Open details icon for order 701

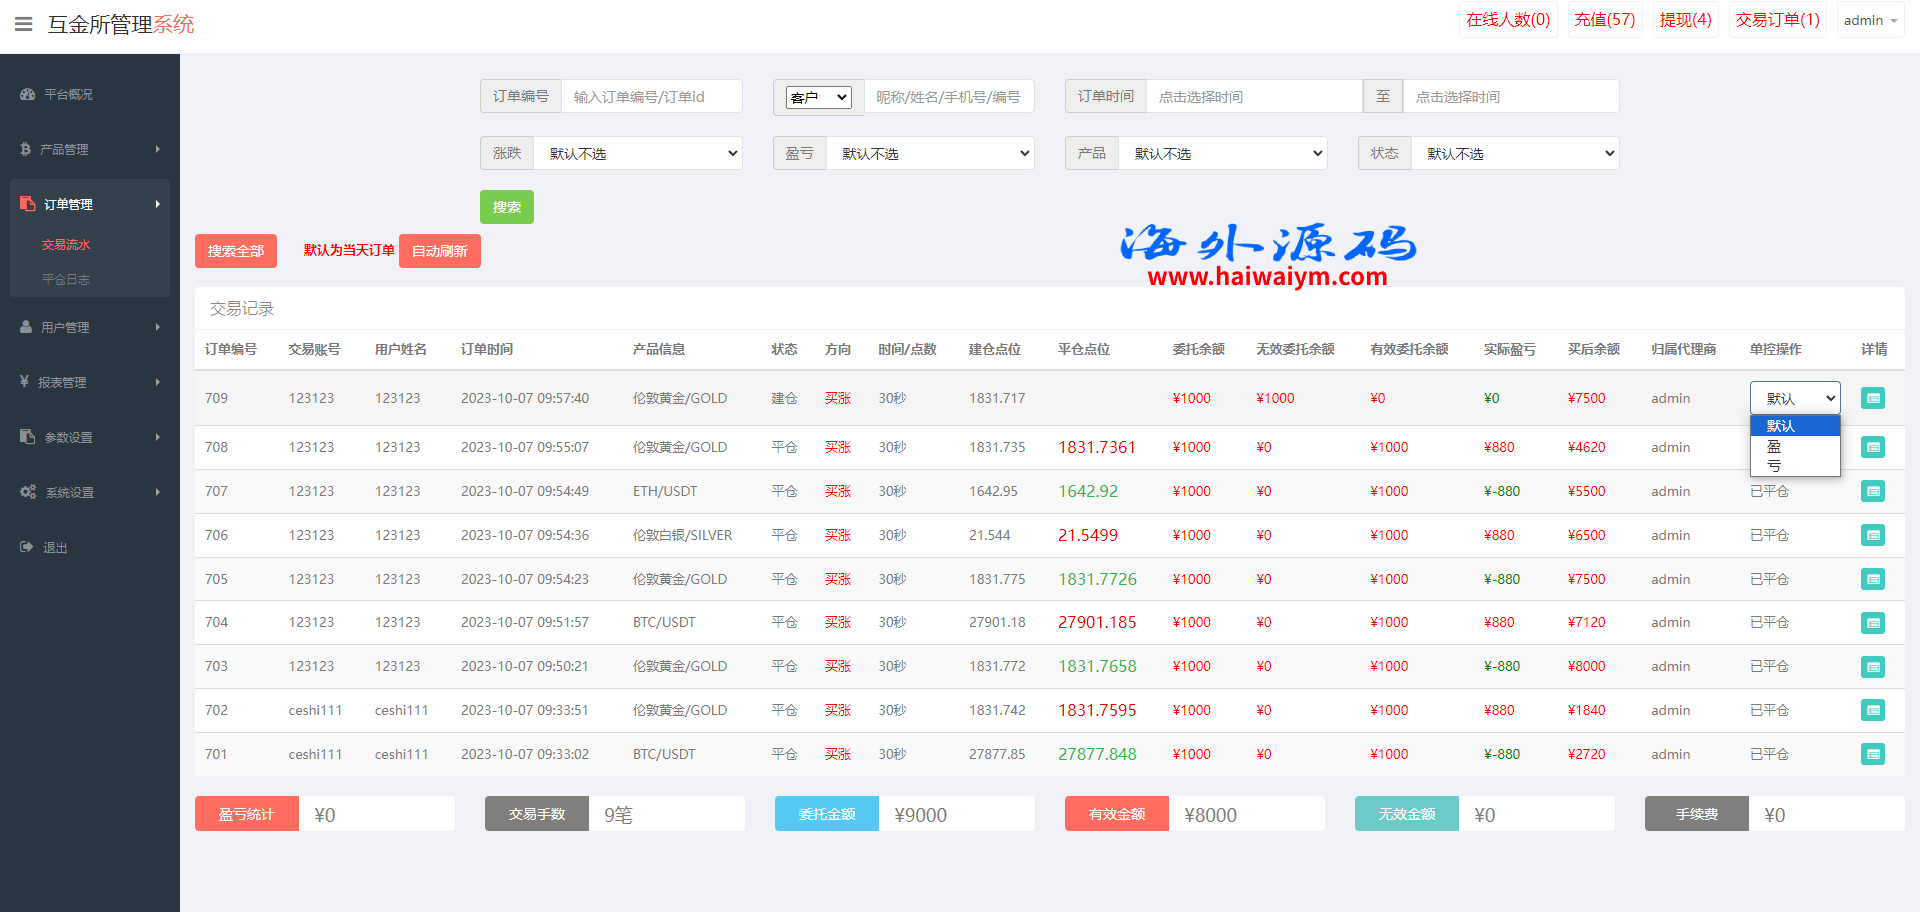click(x=1872, y=754)
